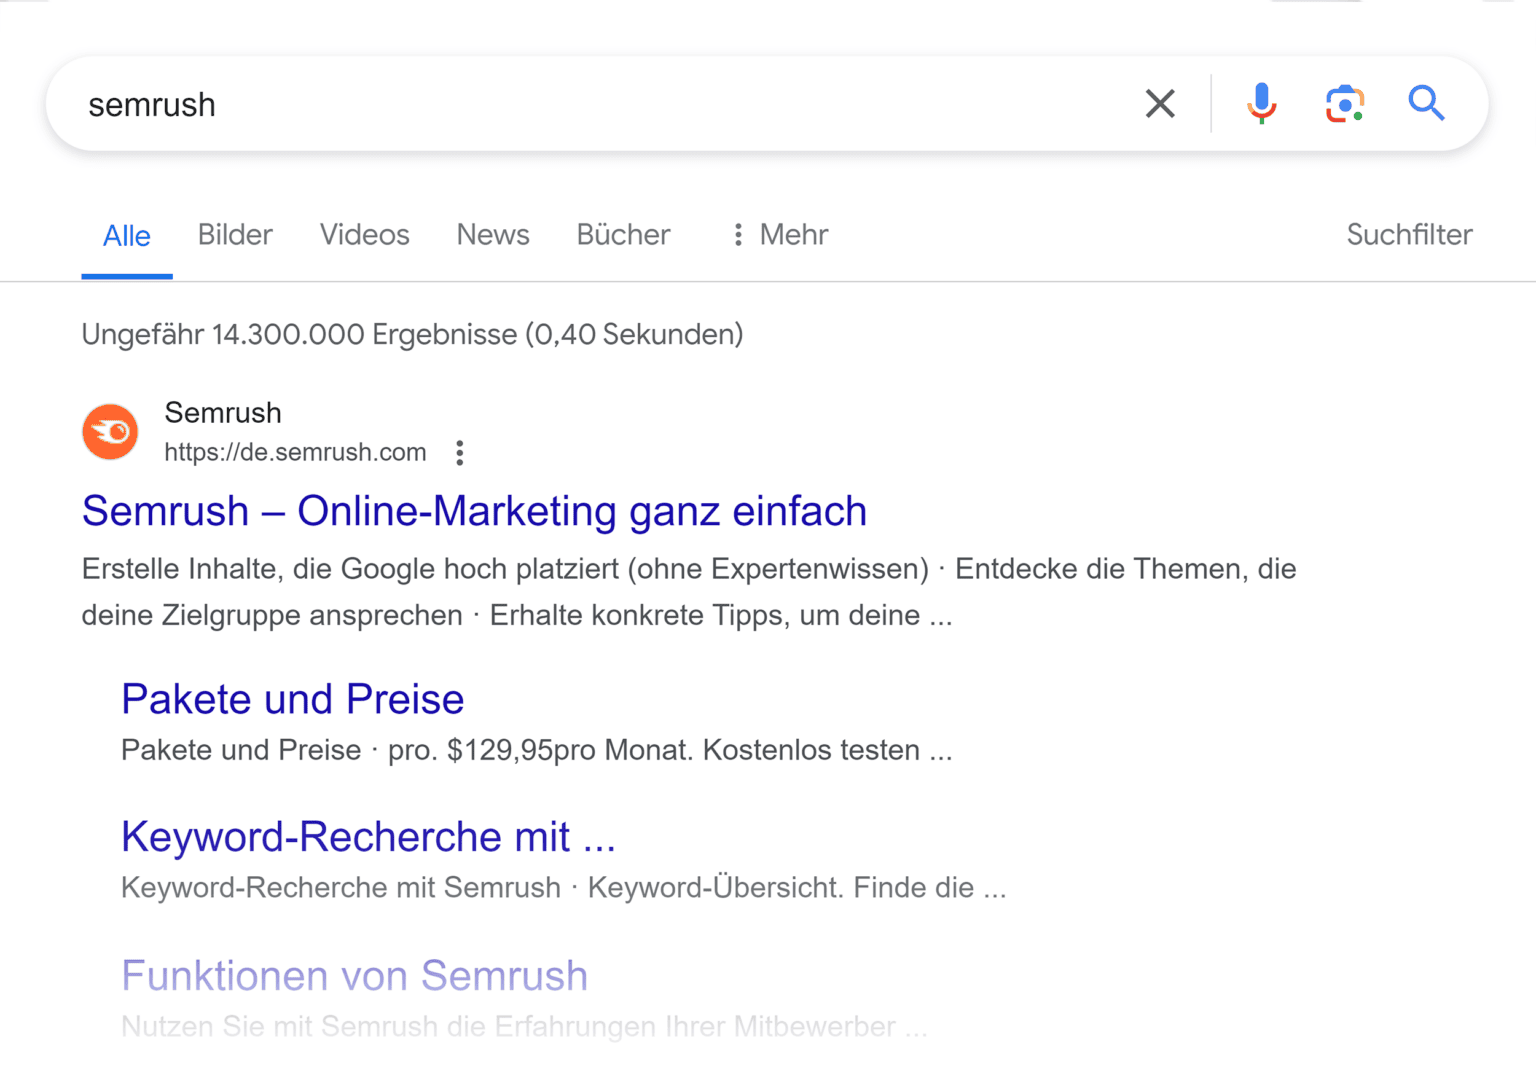The width and height of the screenshot is (1536, 1087).
Task: Open the 'Keyword-Recherche mit ...' sitelink
Action: (368, 837)
